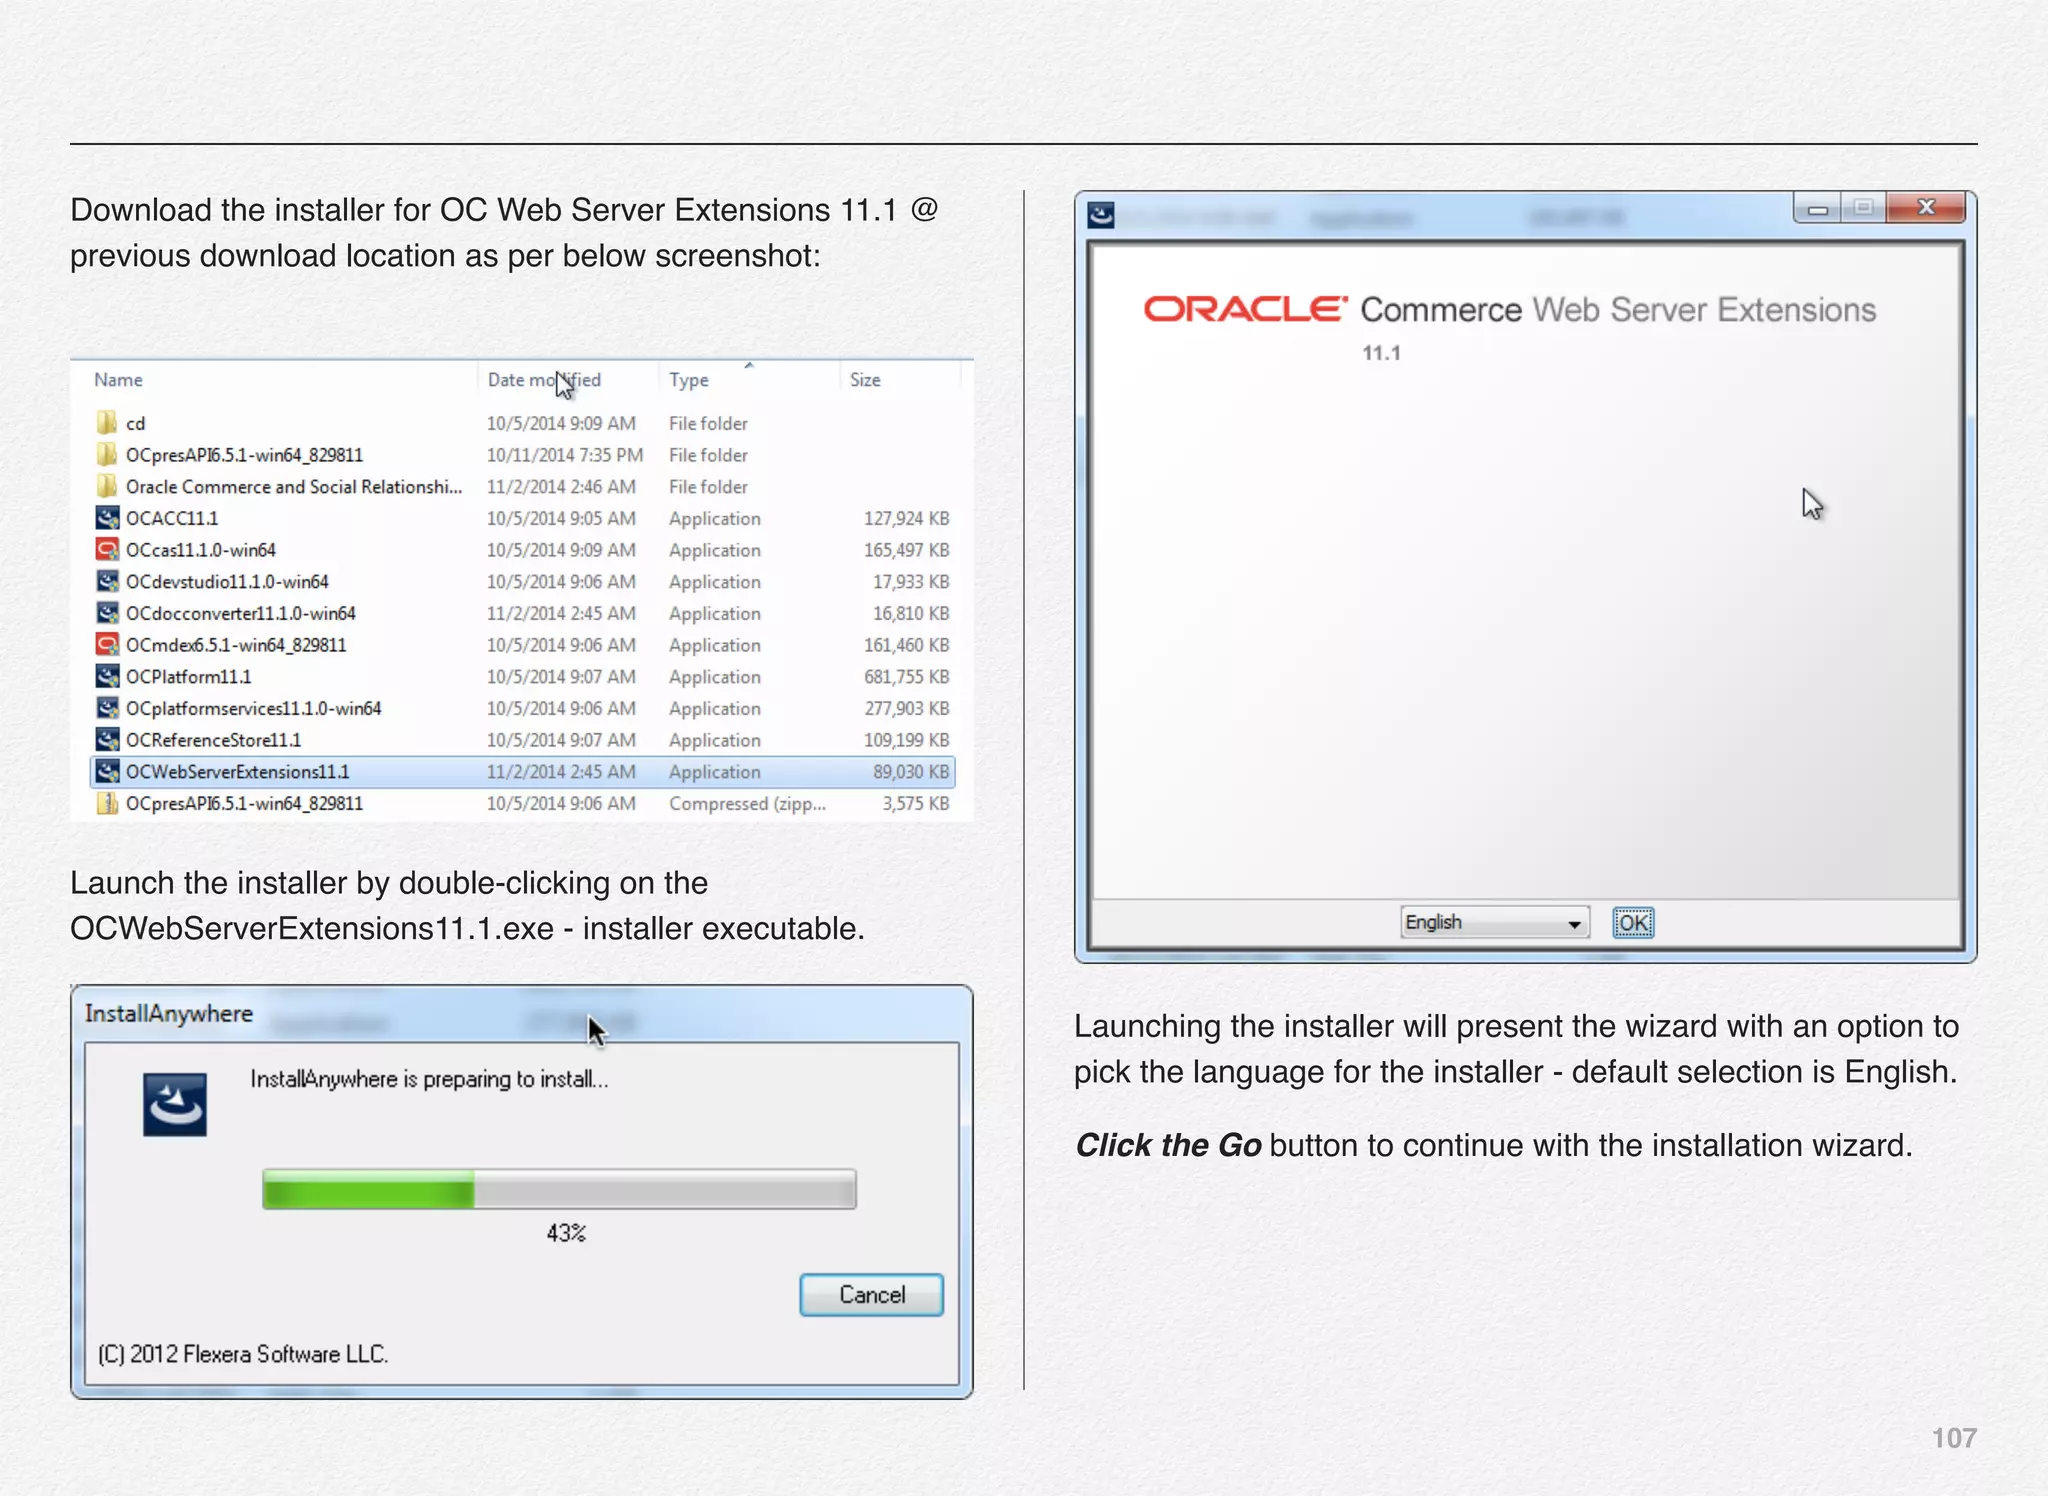The height and width of the screenshot is (1496, 2048).
Task: Open the English language dropdown
Action: tap(1495, 922)
